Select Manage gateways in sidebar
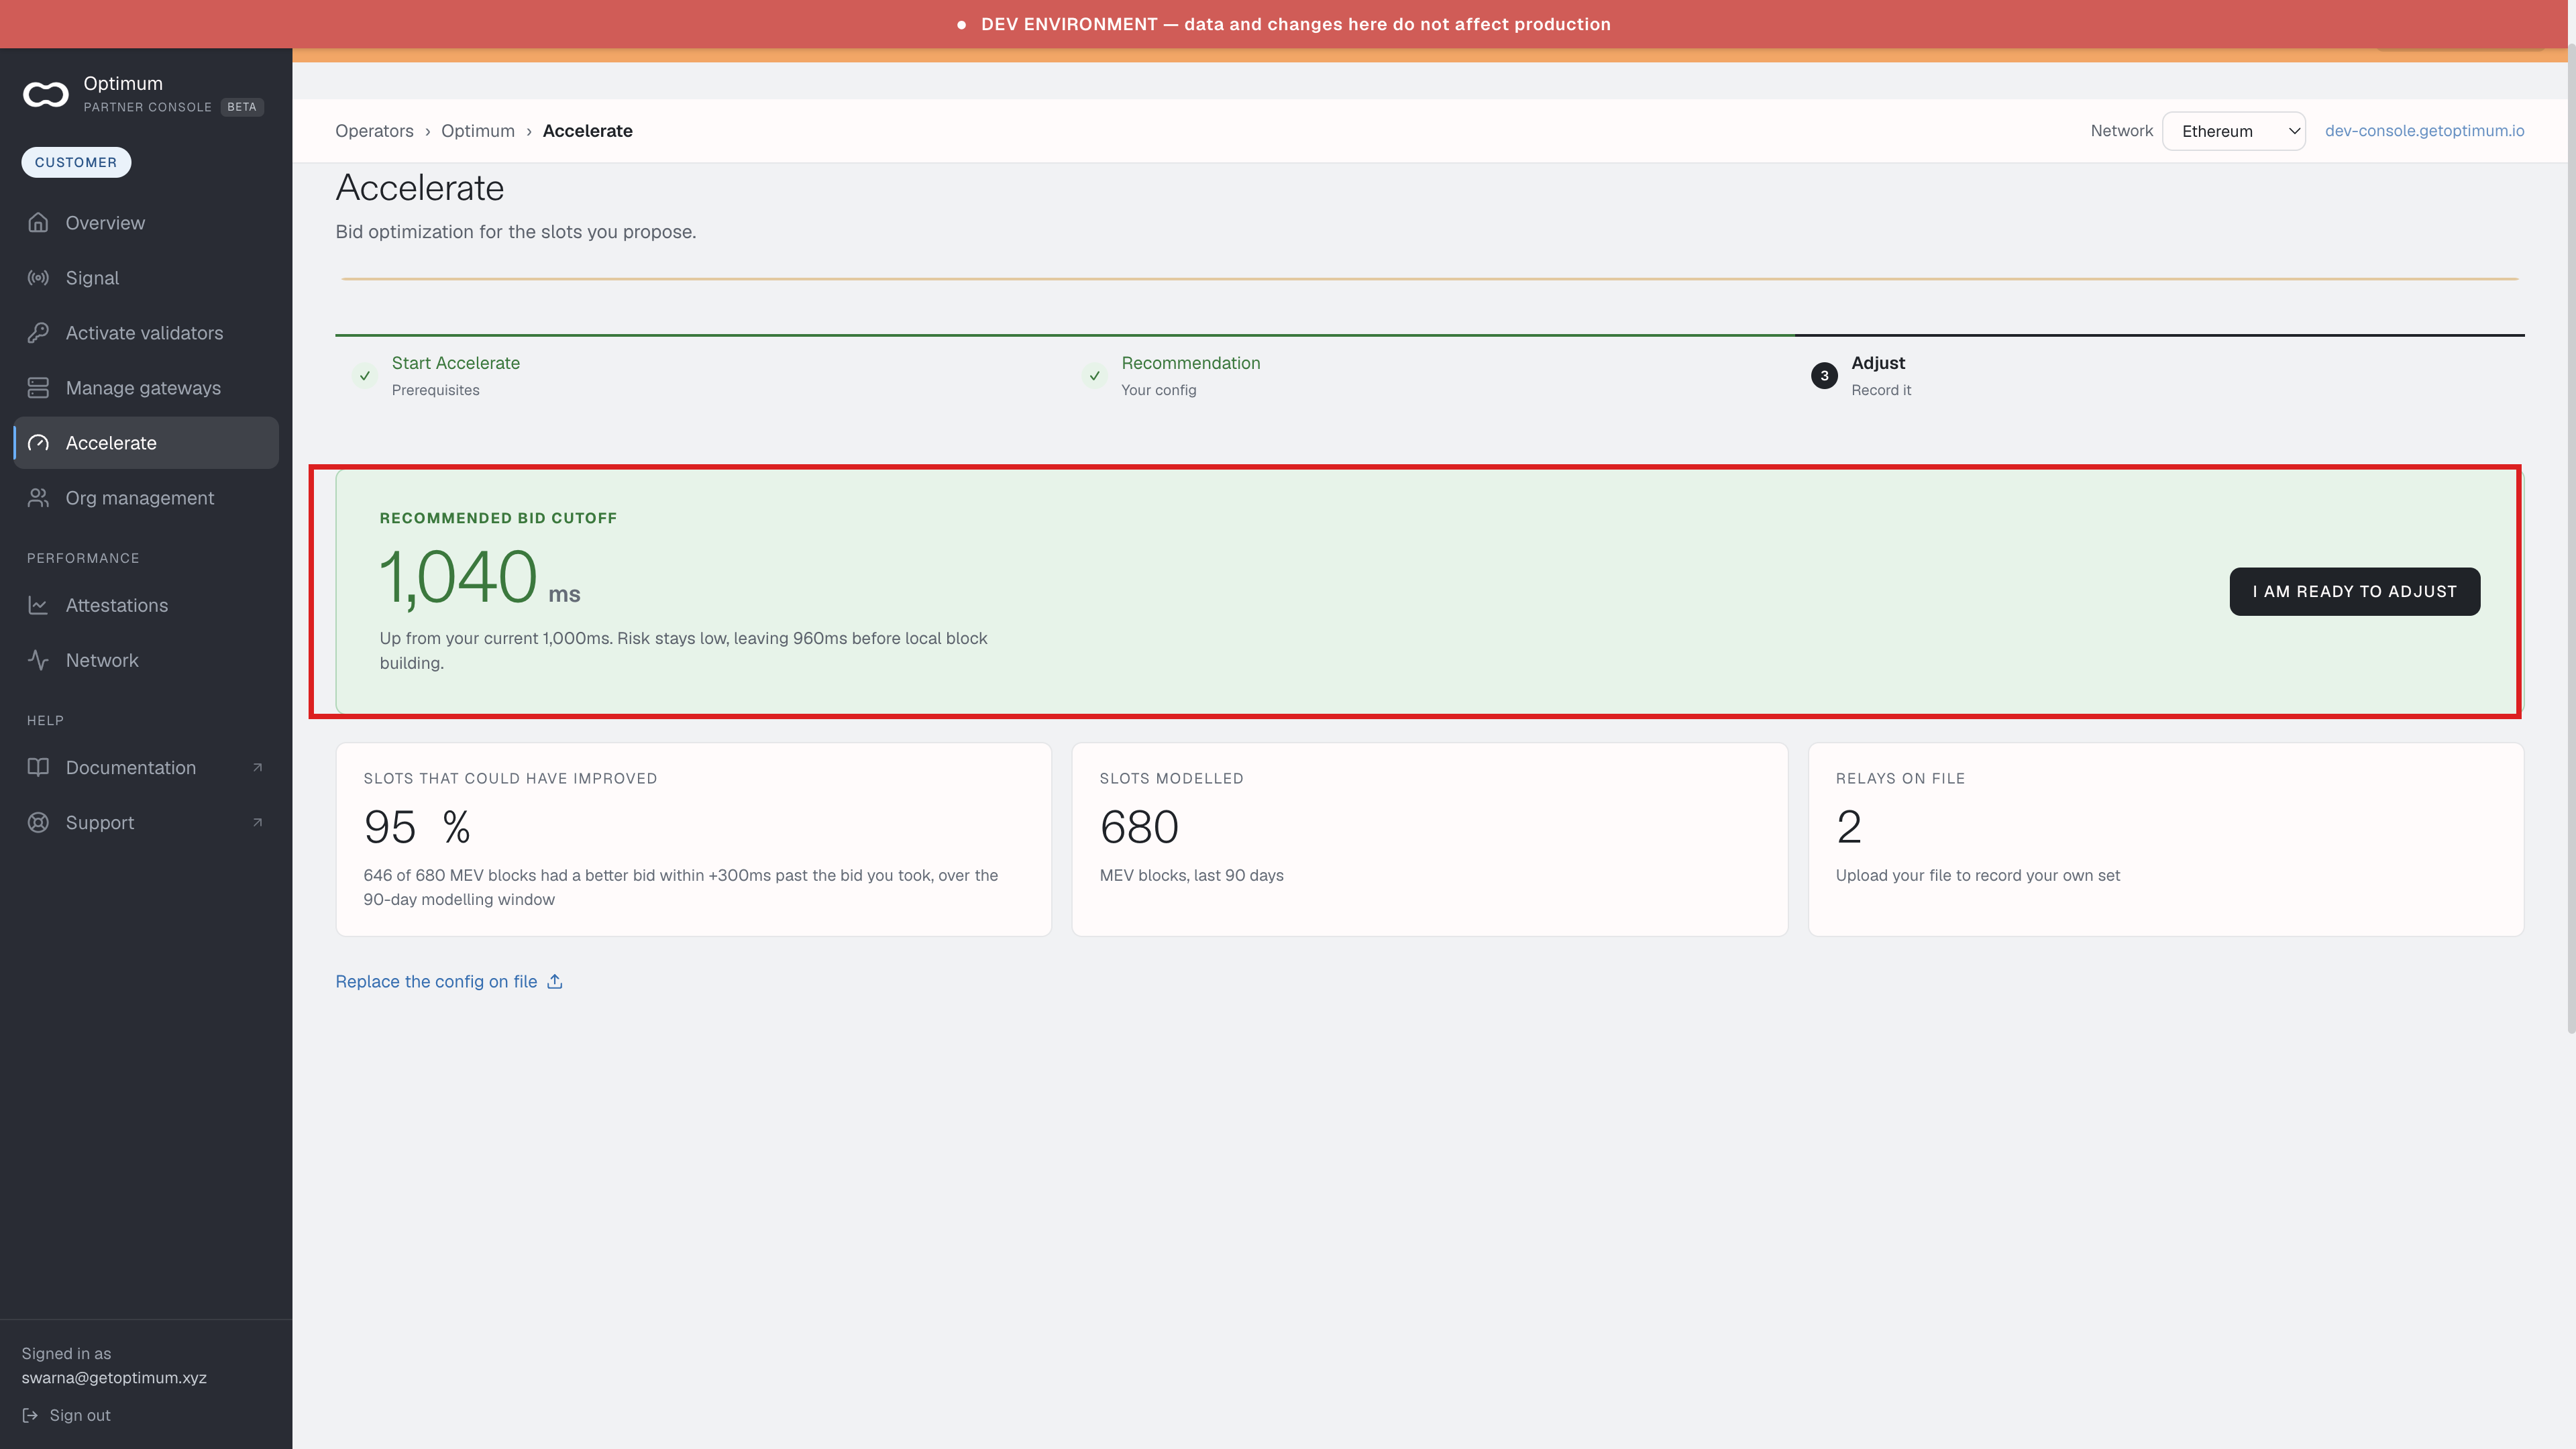The height and width of the screenshot is (1449, 2576). [x=146, y=387]
